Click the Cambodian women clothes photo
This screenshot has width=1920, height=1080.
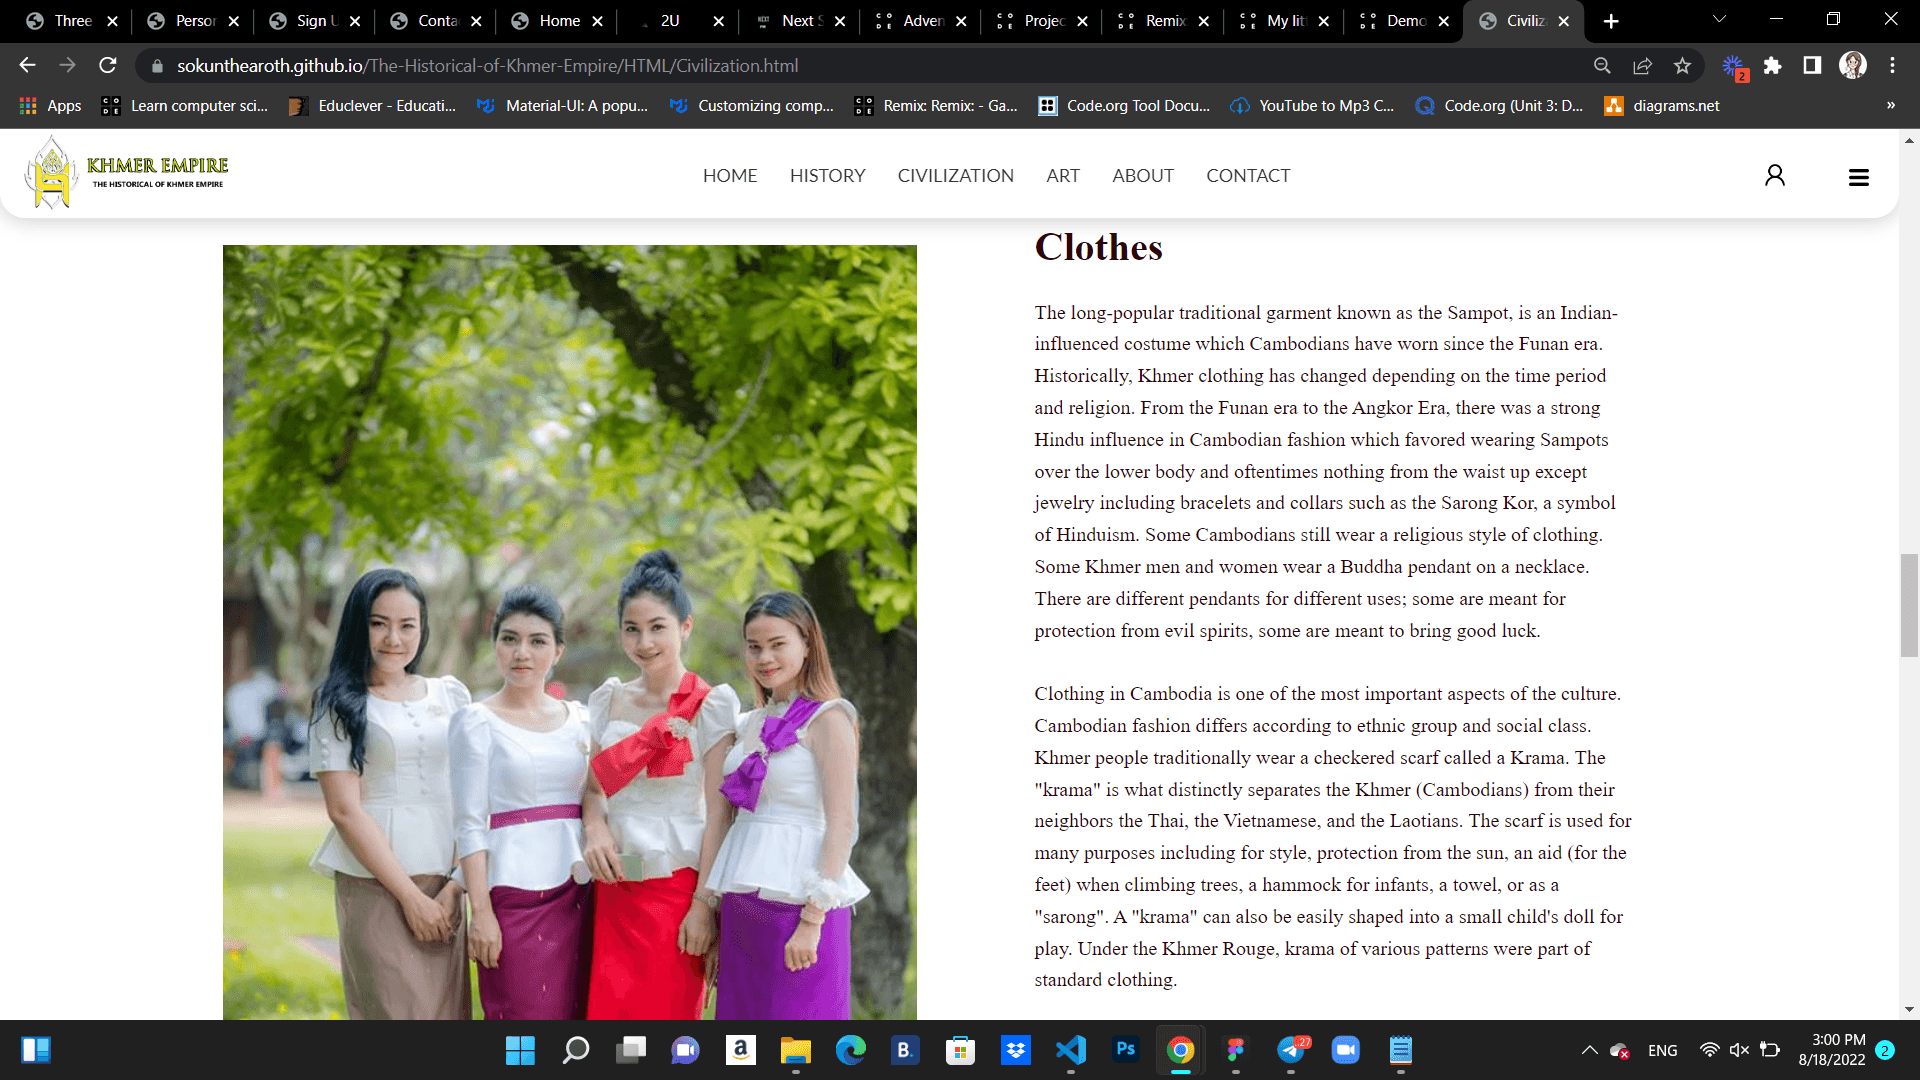coord(569,632)
